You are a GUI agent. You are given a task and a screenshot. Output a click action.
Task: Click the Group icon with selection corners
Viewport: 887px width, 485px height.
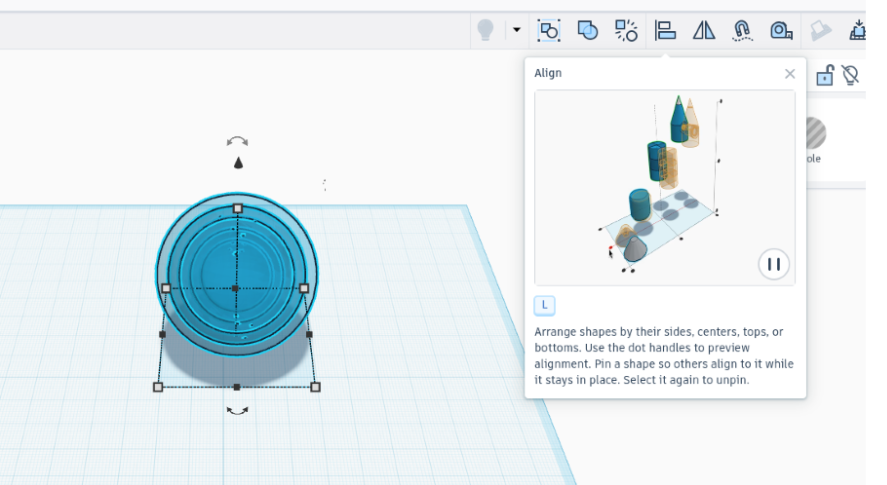point(549,30)
